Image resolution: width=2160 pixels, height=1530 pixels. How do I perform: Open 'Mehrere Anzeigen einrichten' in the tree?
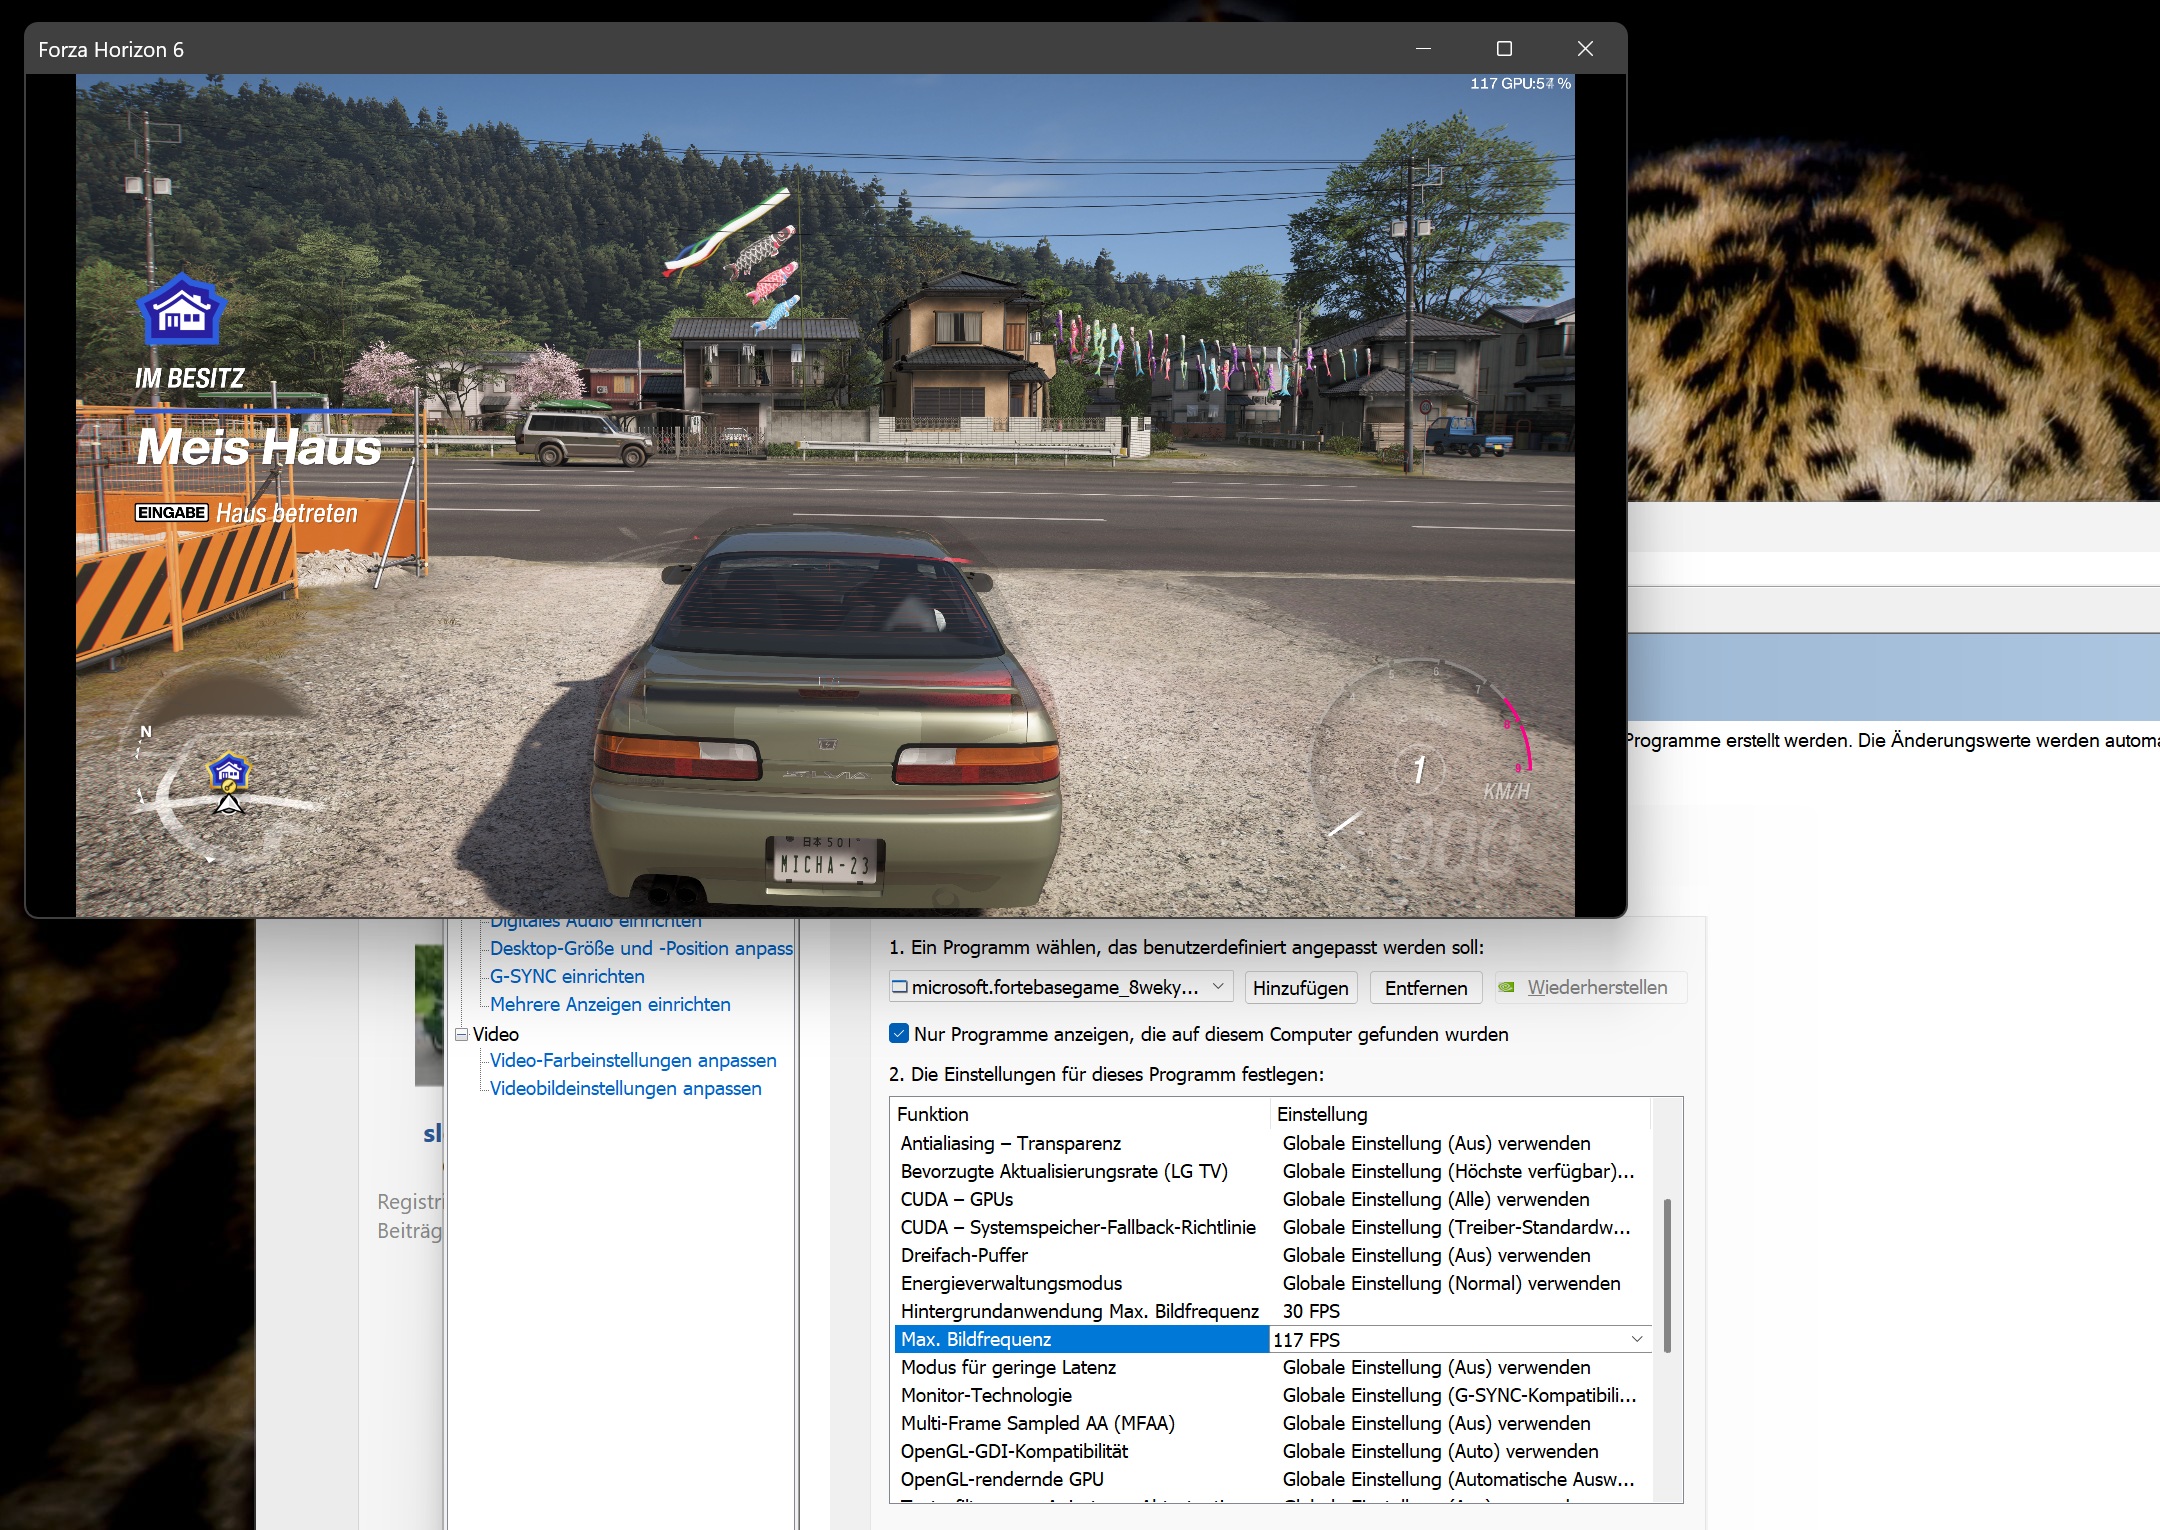tap(610, 1004)
